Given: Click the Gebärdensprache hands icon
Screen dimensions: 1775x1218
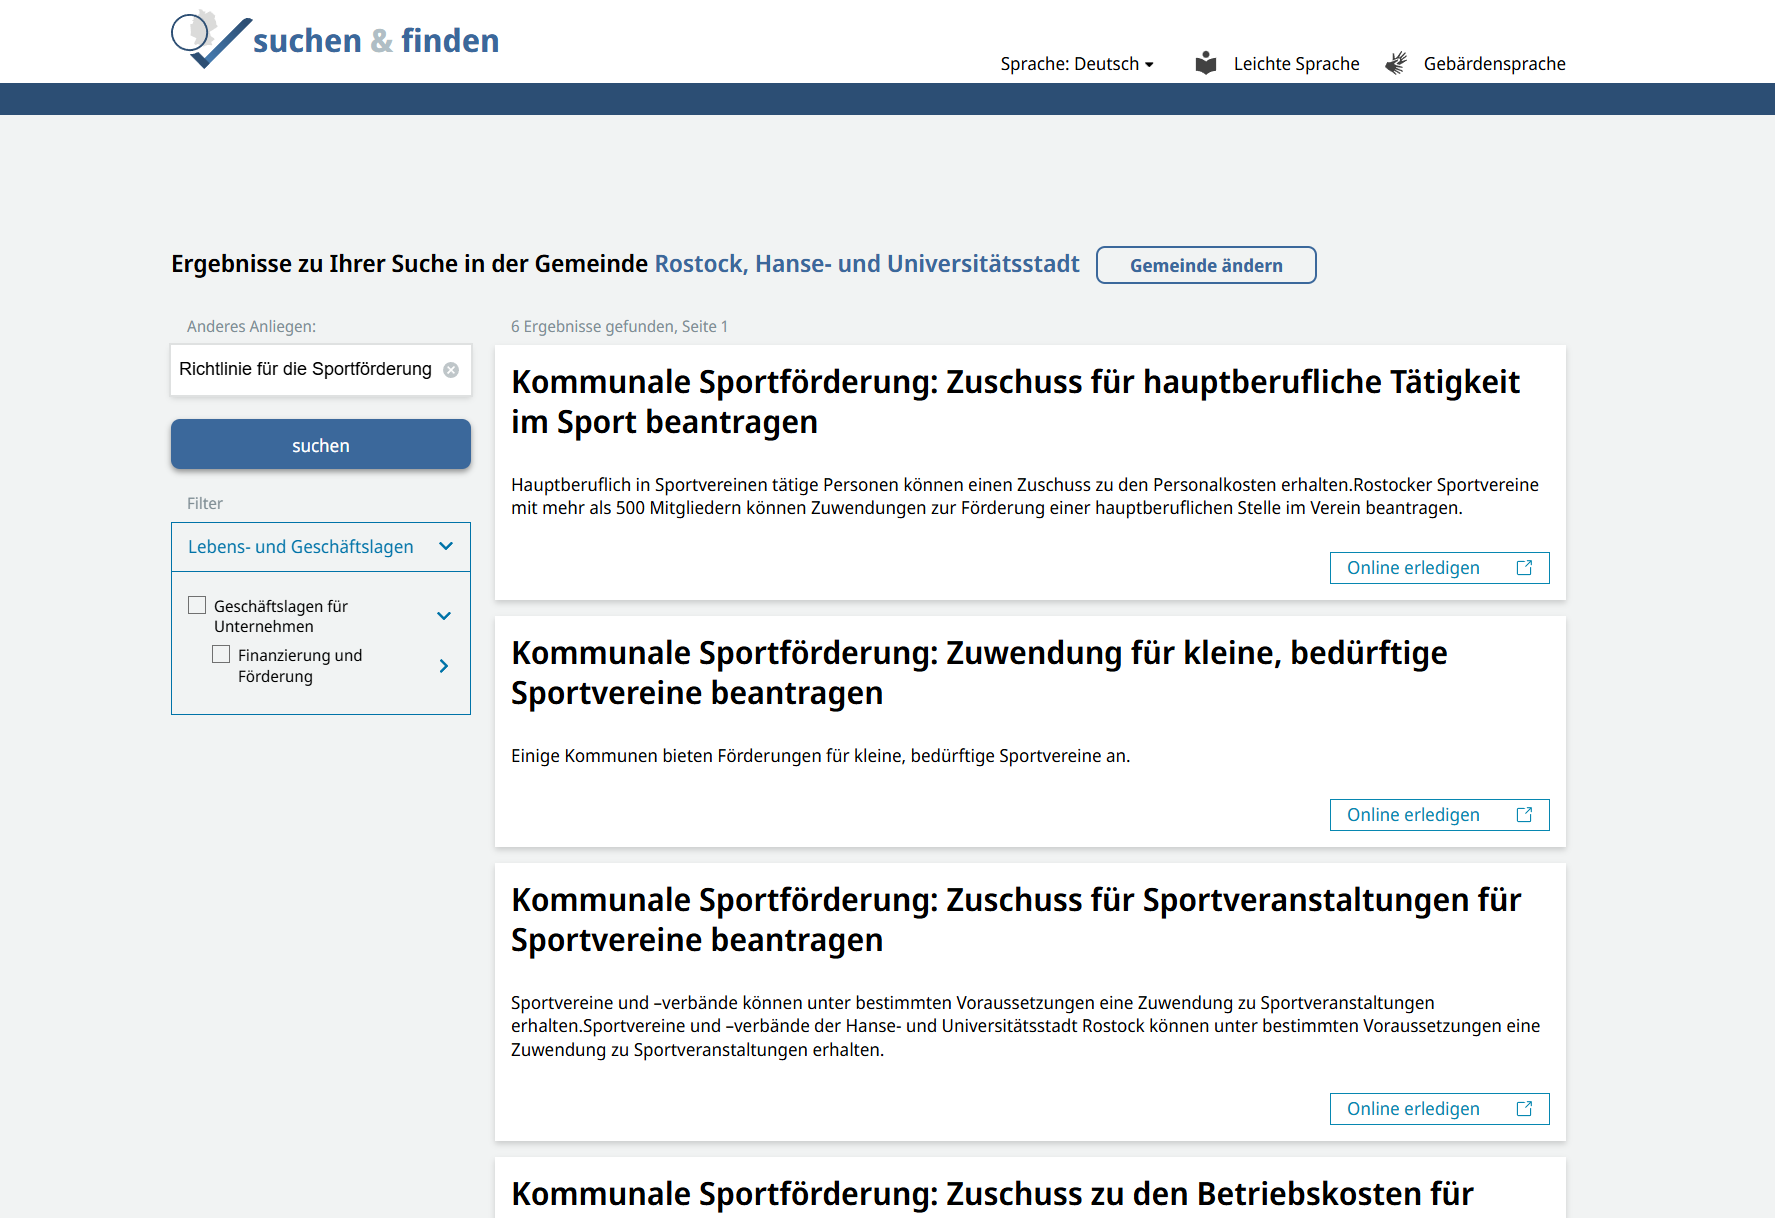Looking at the screenshot, I should (x=1396, y=62).
